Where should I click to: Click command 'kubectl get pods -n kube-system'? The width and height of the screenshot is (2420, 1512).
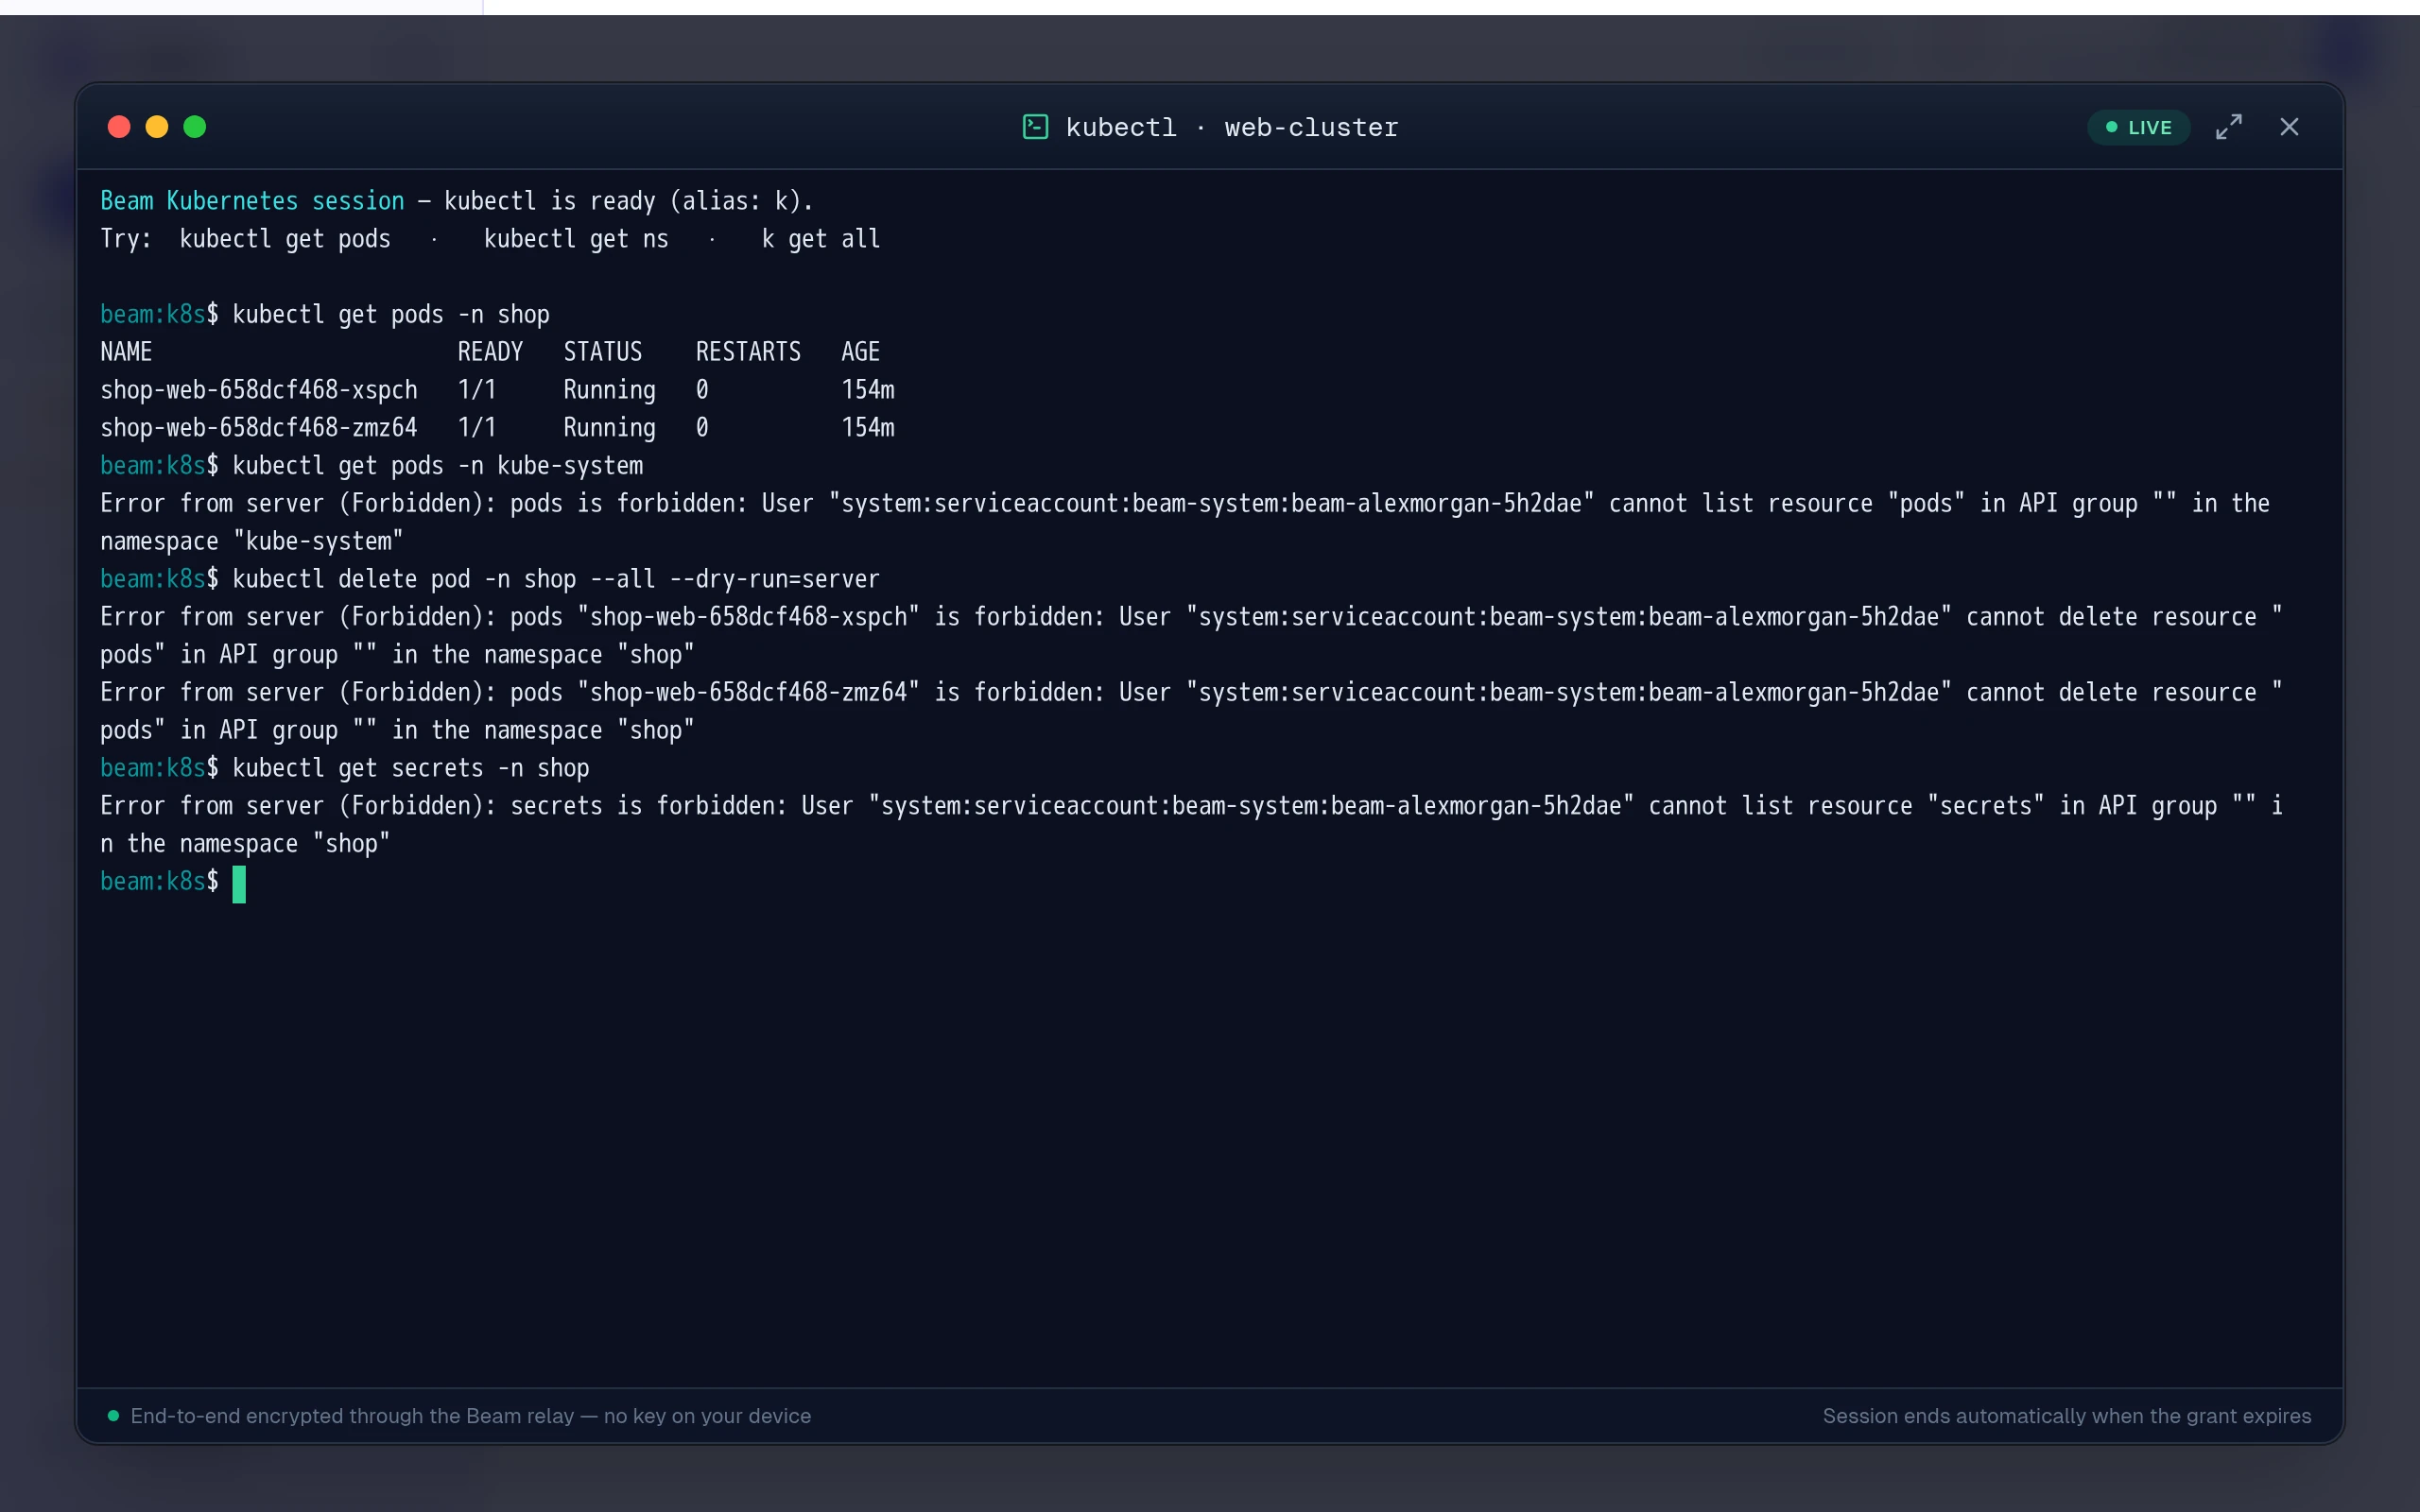pyautogui.click(x=437, y=466)
